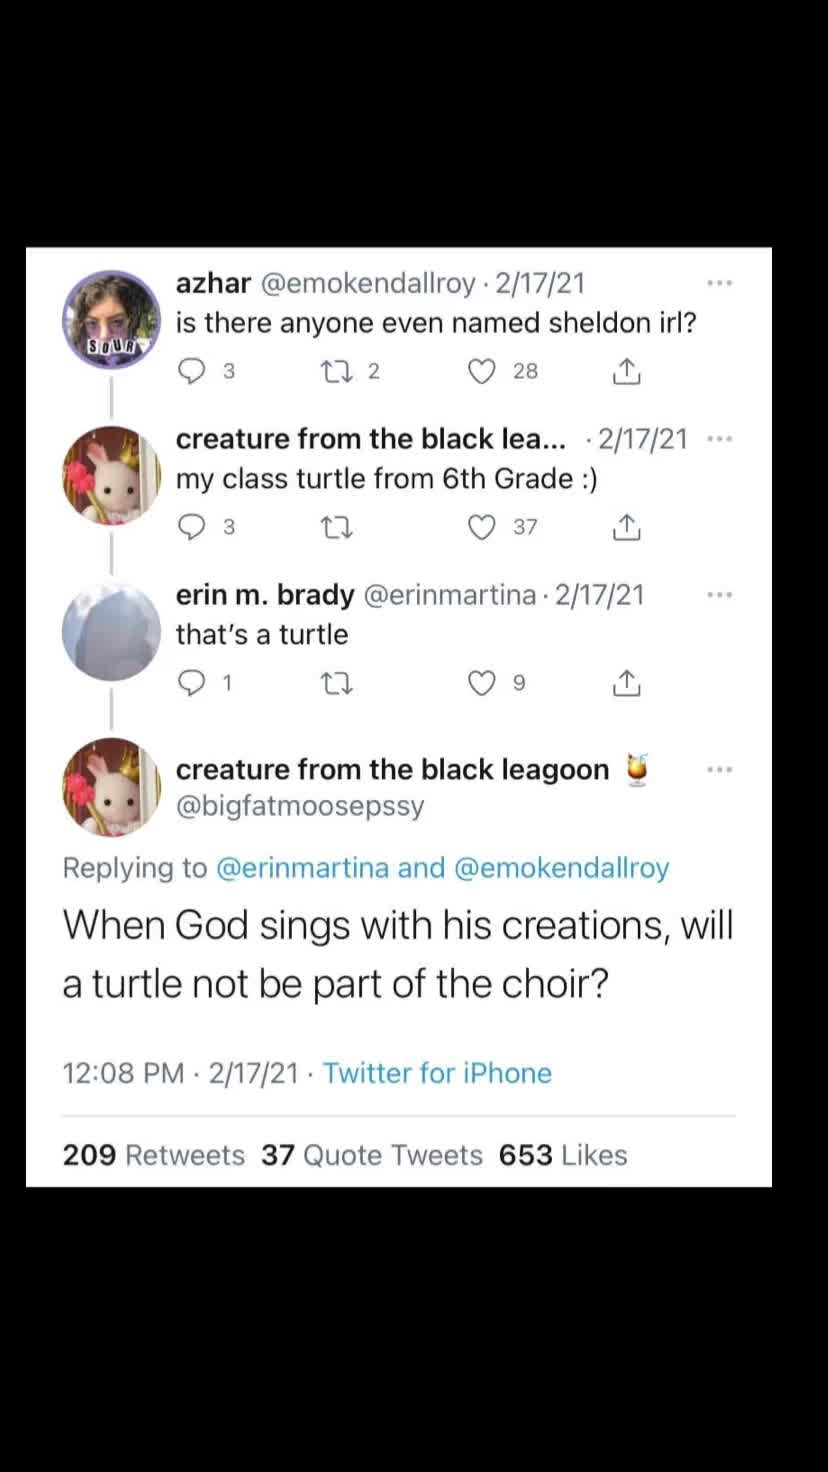
Task: Open @emokendallroy link in Replying to line
Action: [561, 868]
